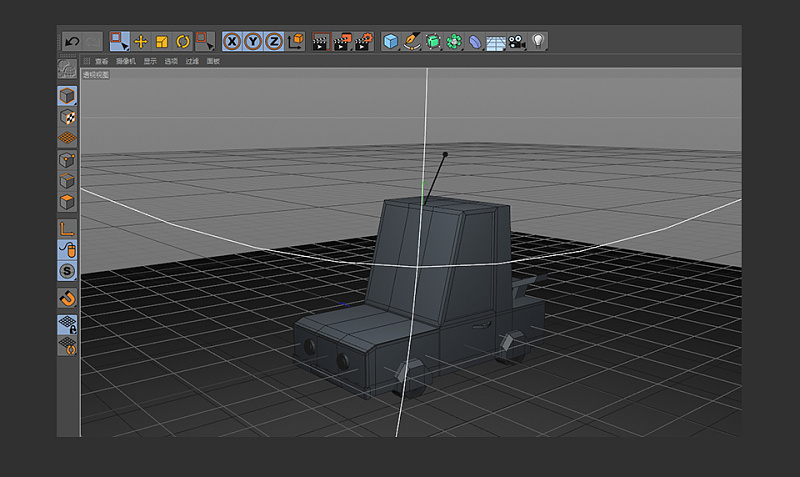Click the Planar Workplane icon

pyautogui.click(x=67, y=346)
